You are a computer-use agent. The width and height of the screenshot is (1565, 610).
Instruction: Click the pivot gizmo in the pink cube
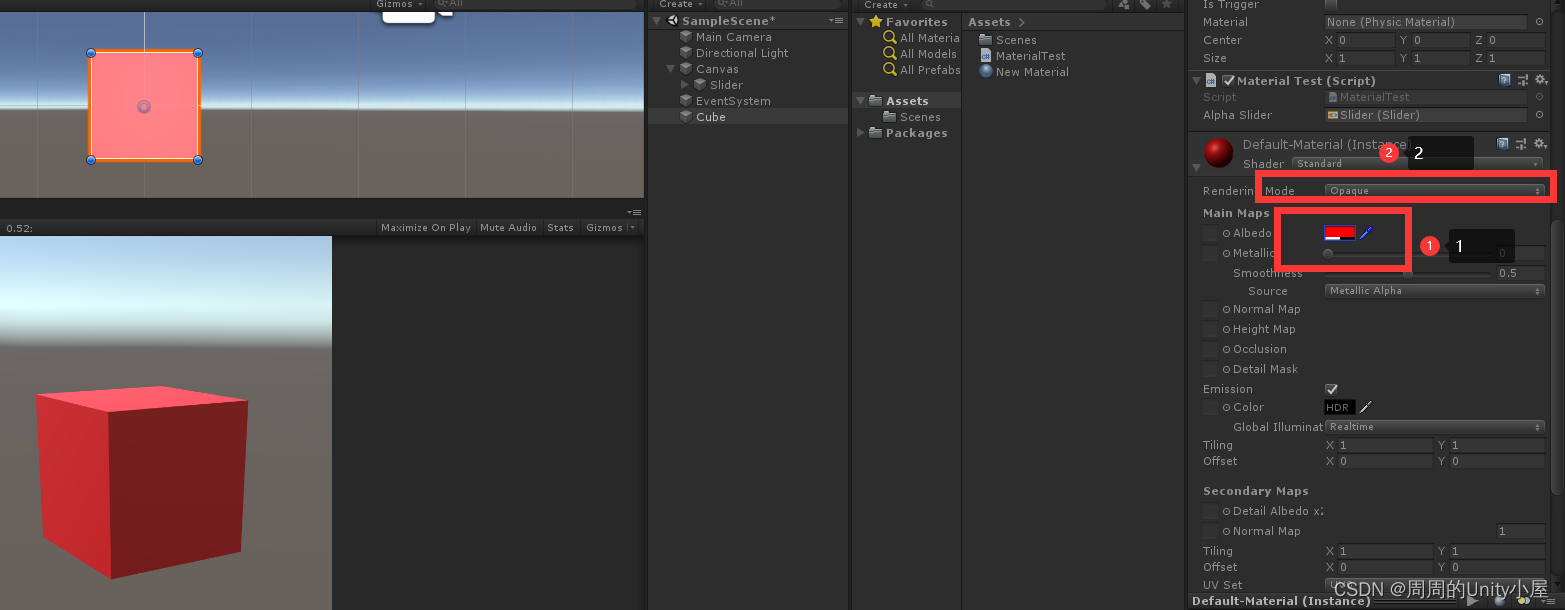coord(144,106)
